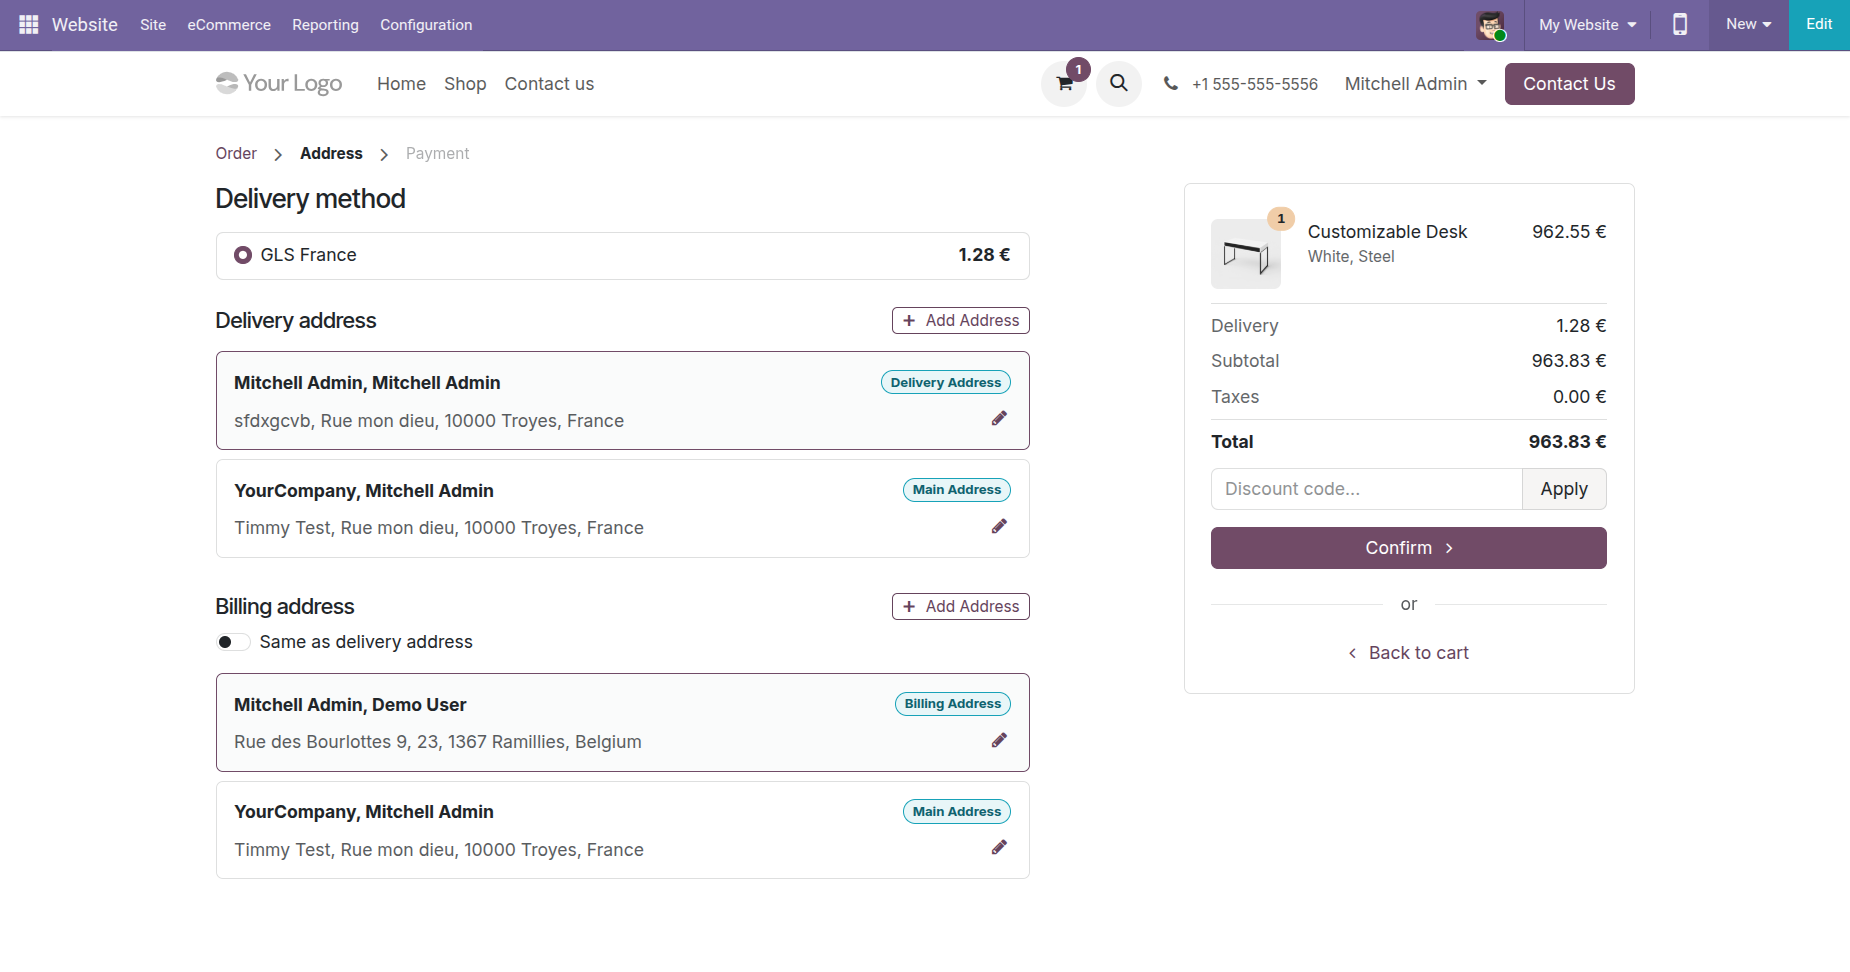The width and height of the screenshot is (1850, 972).
Task: Go to the Home page link
Action: (401, 84)
